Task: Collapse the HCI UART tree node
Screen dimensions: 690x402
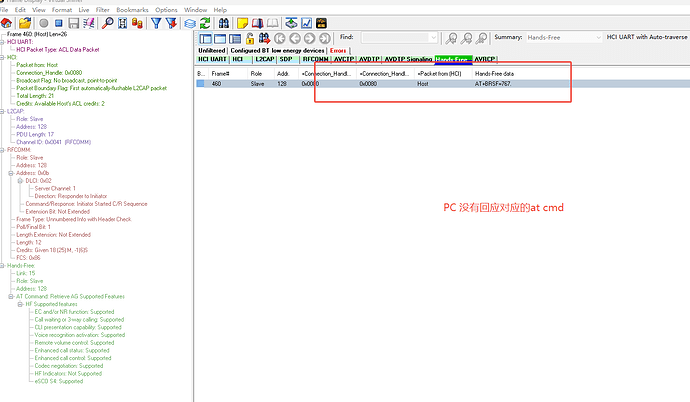Action: tap(2, 42)
